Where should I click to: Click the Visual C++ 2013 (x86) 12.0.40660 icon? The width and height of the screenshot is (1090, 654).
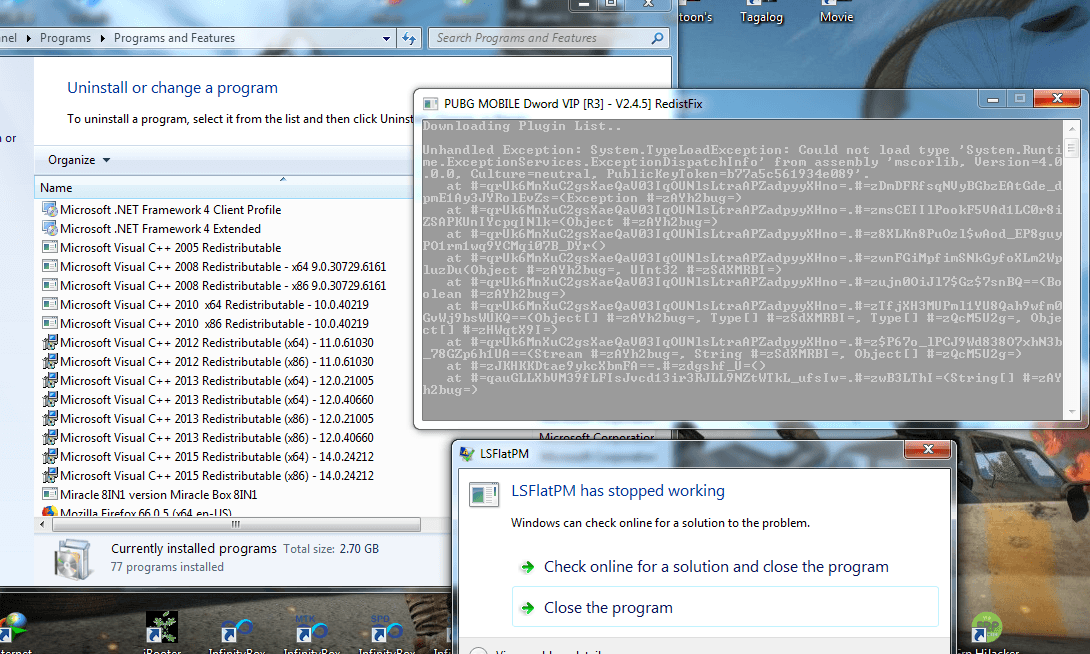click(x=49, y=437)
